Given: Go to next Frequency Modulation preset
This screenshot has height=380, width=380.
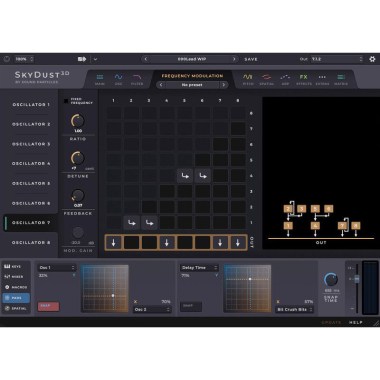Looking at the screenshot, I should click(x=223, y=85).
